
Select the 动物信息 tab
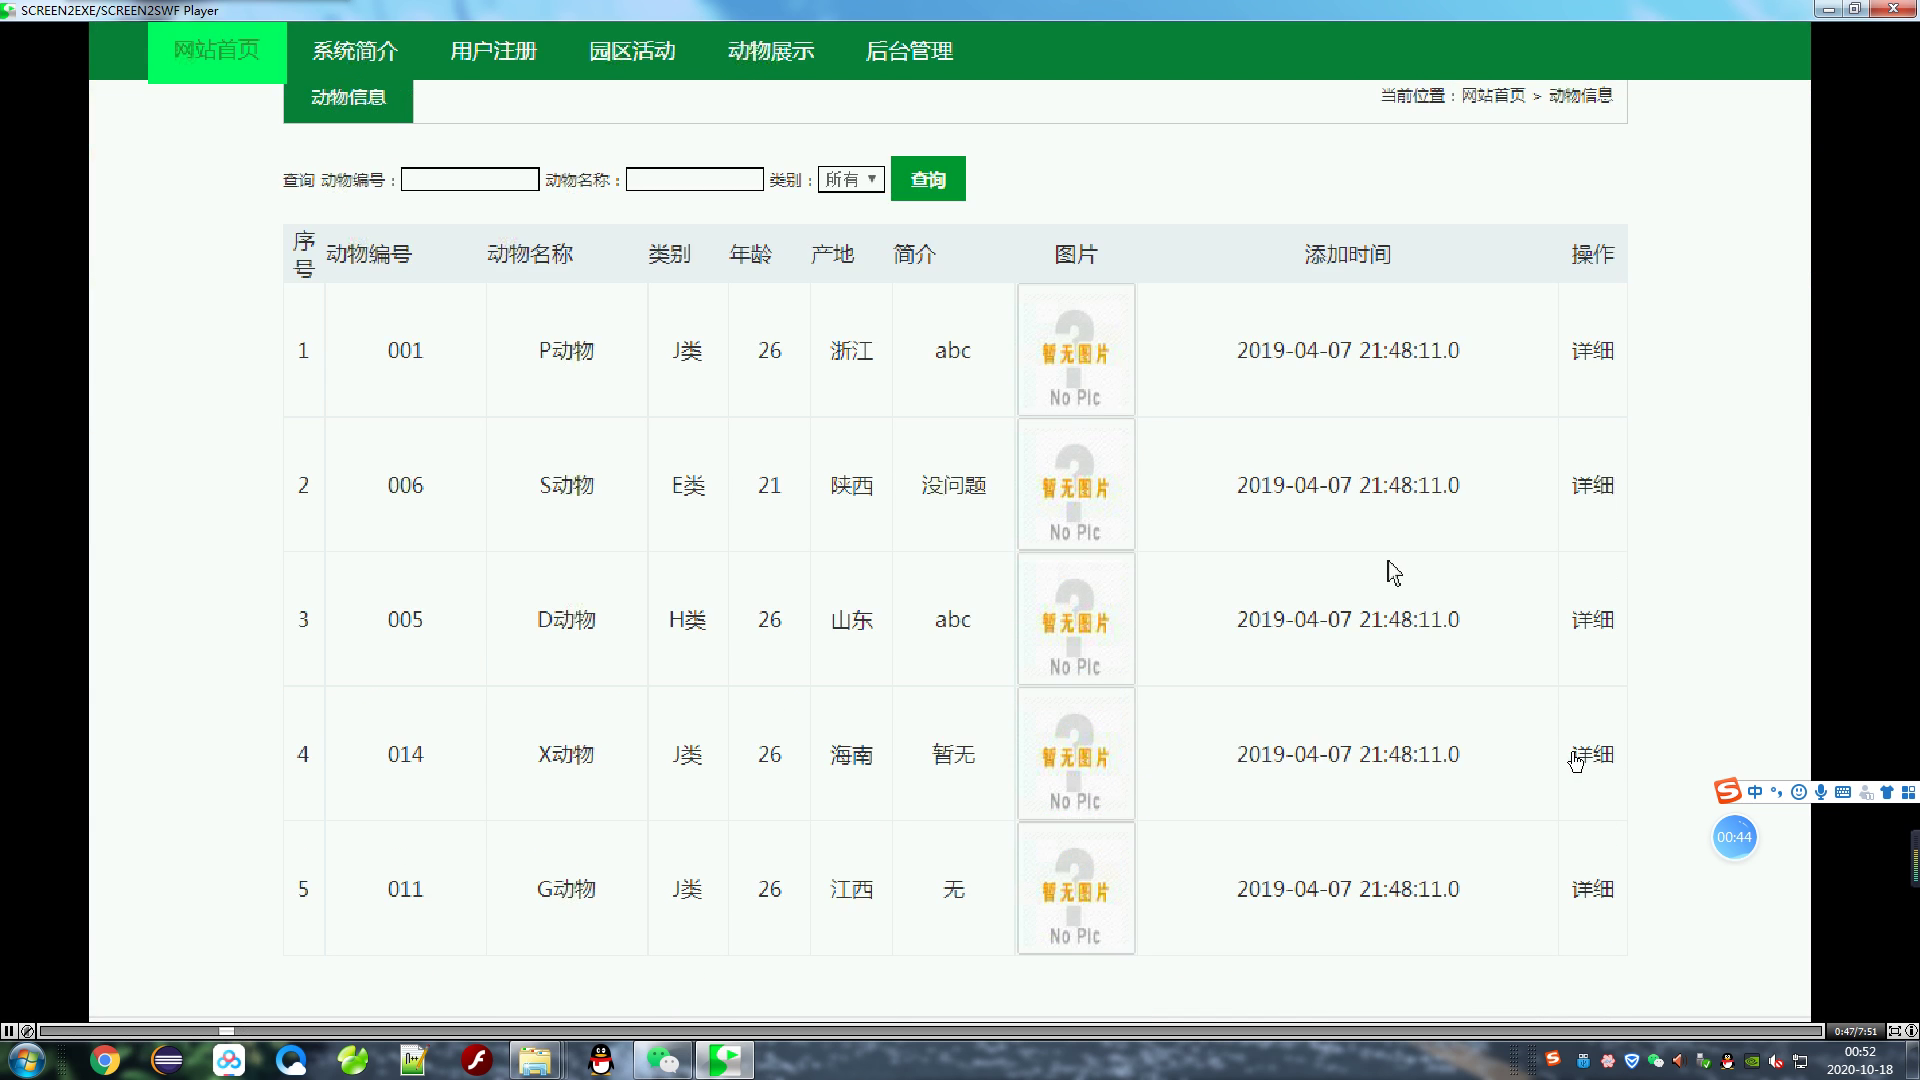348,98
